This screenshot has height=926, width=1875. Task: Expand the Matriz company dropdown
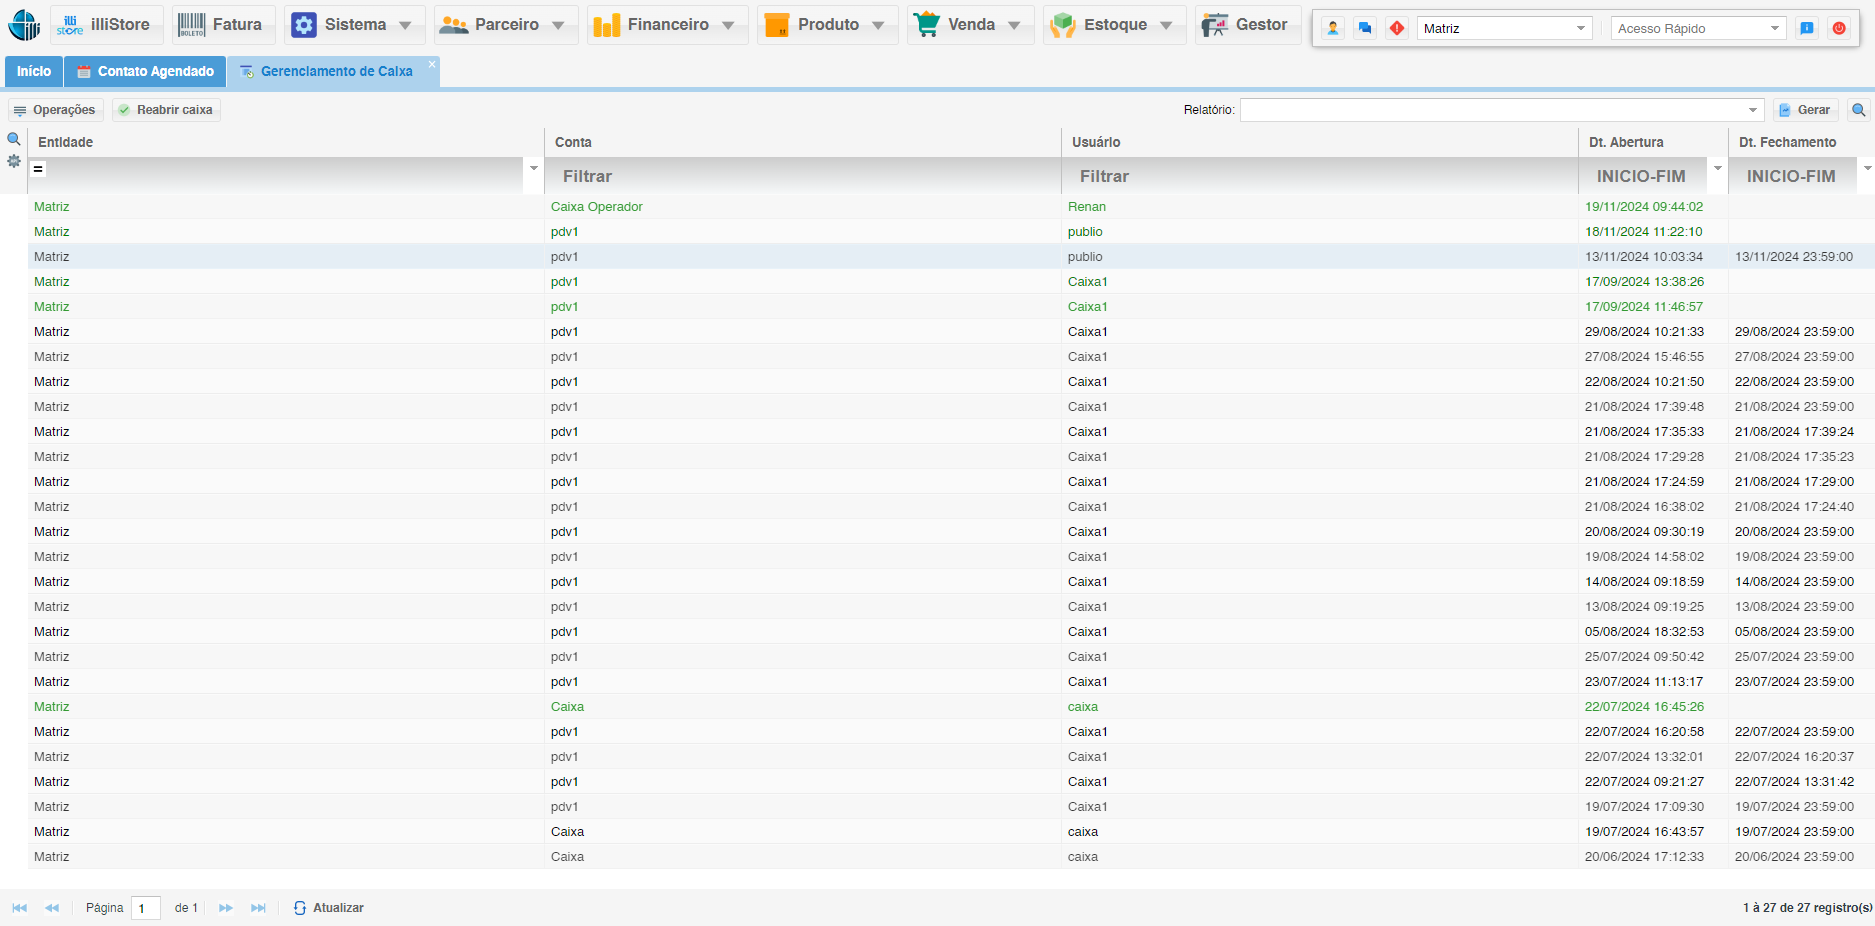[x=1581, y=28]
